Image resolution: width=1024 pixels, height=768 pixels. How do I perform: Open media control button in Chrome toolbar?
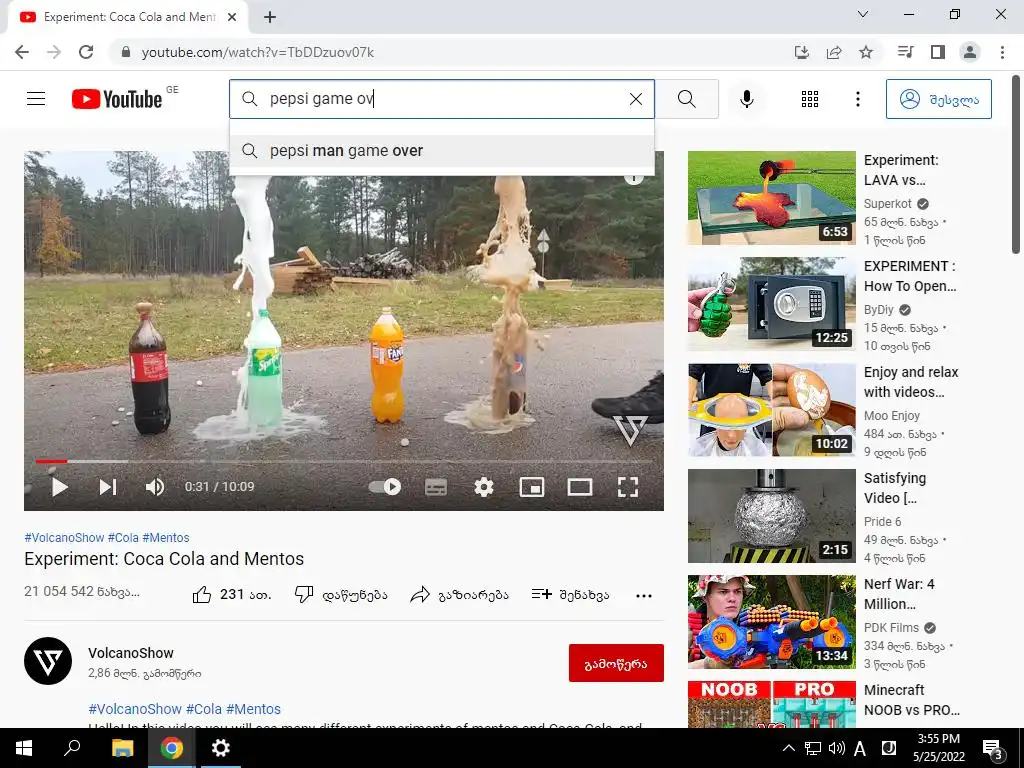pos(905,52)
